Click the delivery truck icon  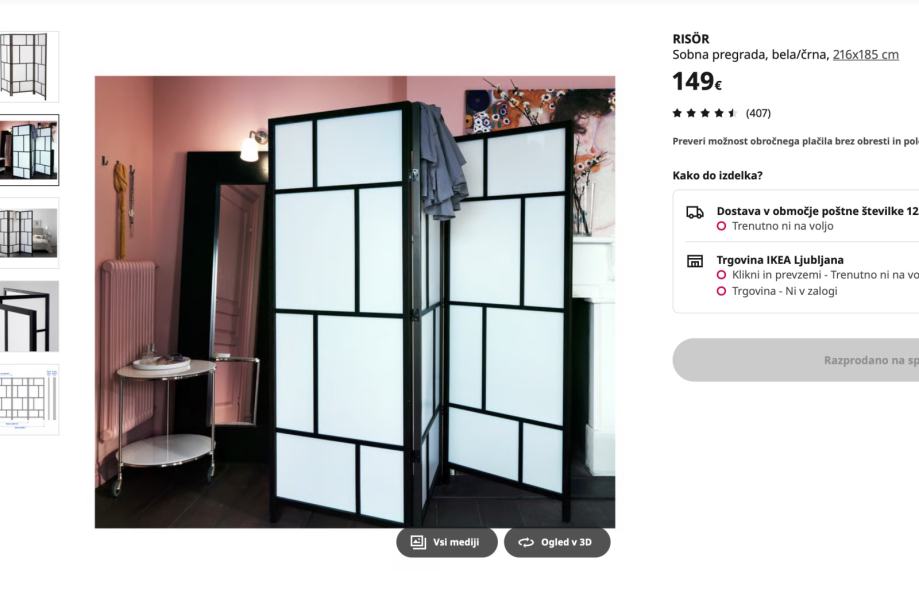tap(695, 212)
